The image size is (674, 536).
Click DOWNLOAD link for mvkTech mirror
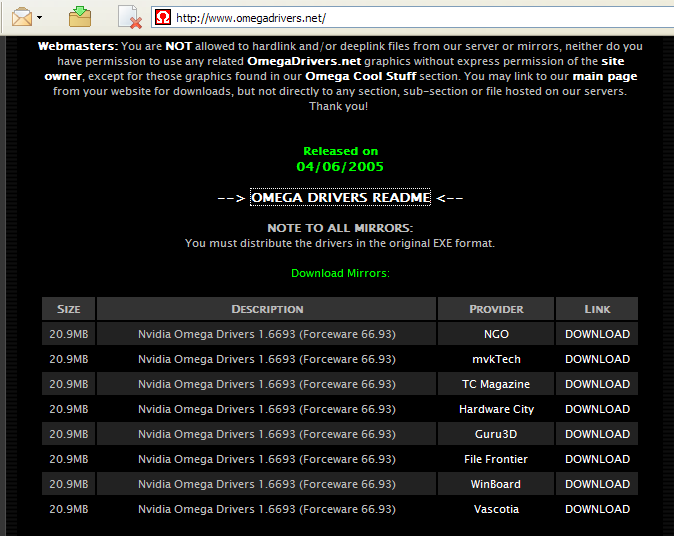point(597,359)
